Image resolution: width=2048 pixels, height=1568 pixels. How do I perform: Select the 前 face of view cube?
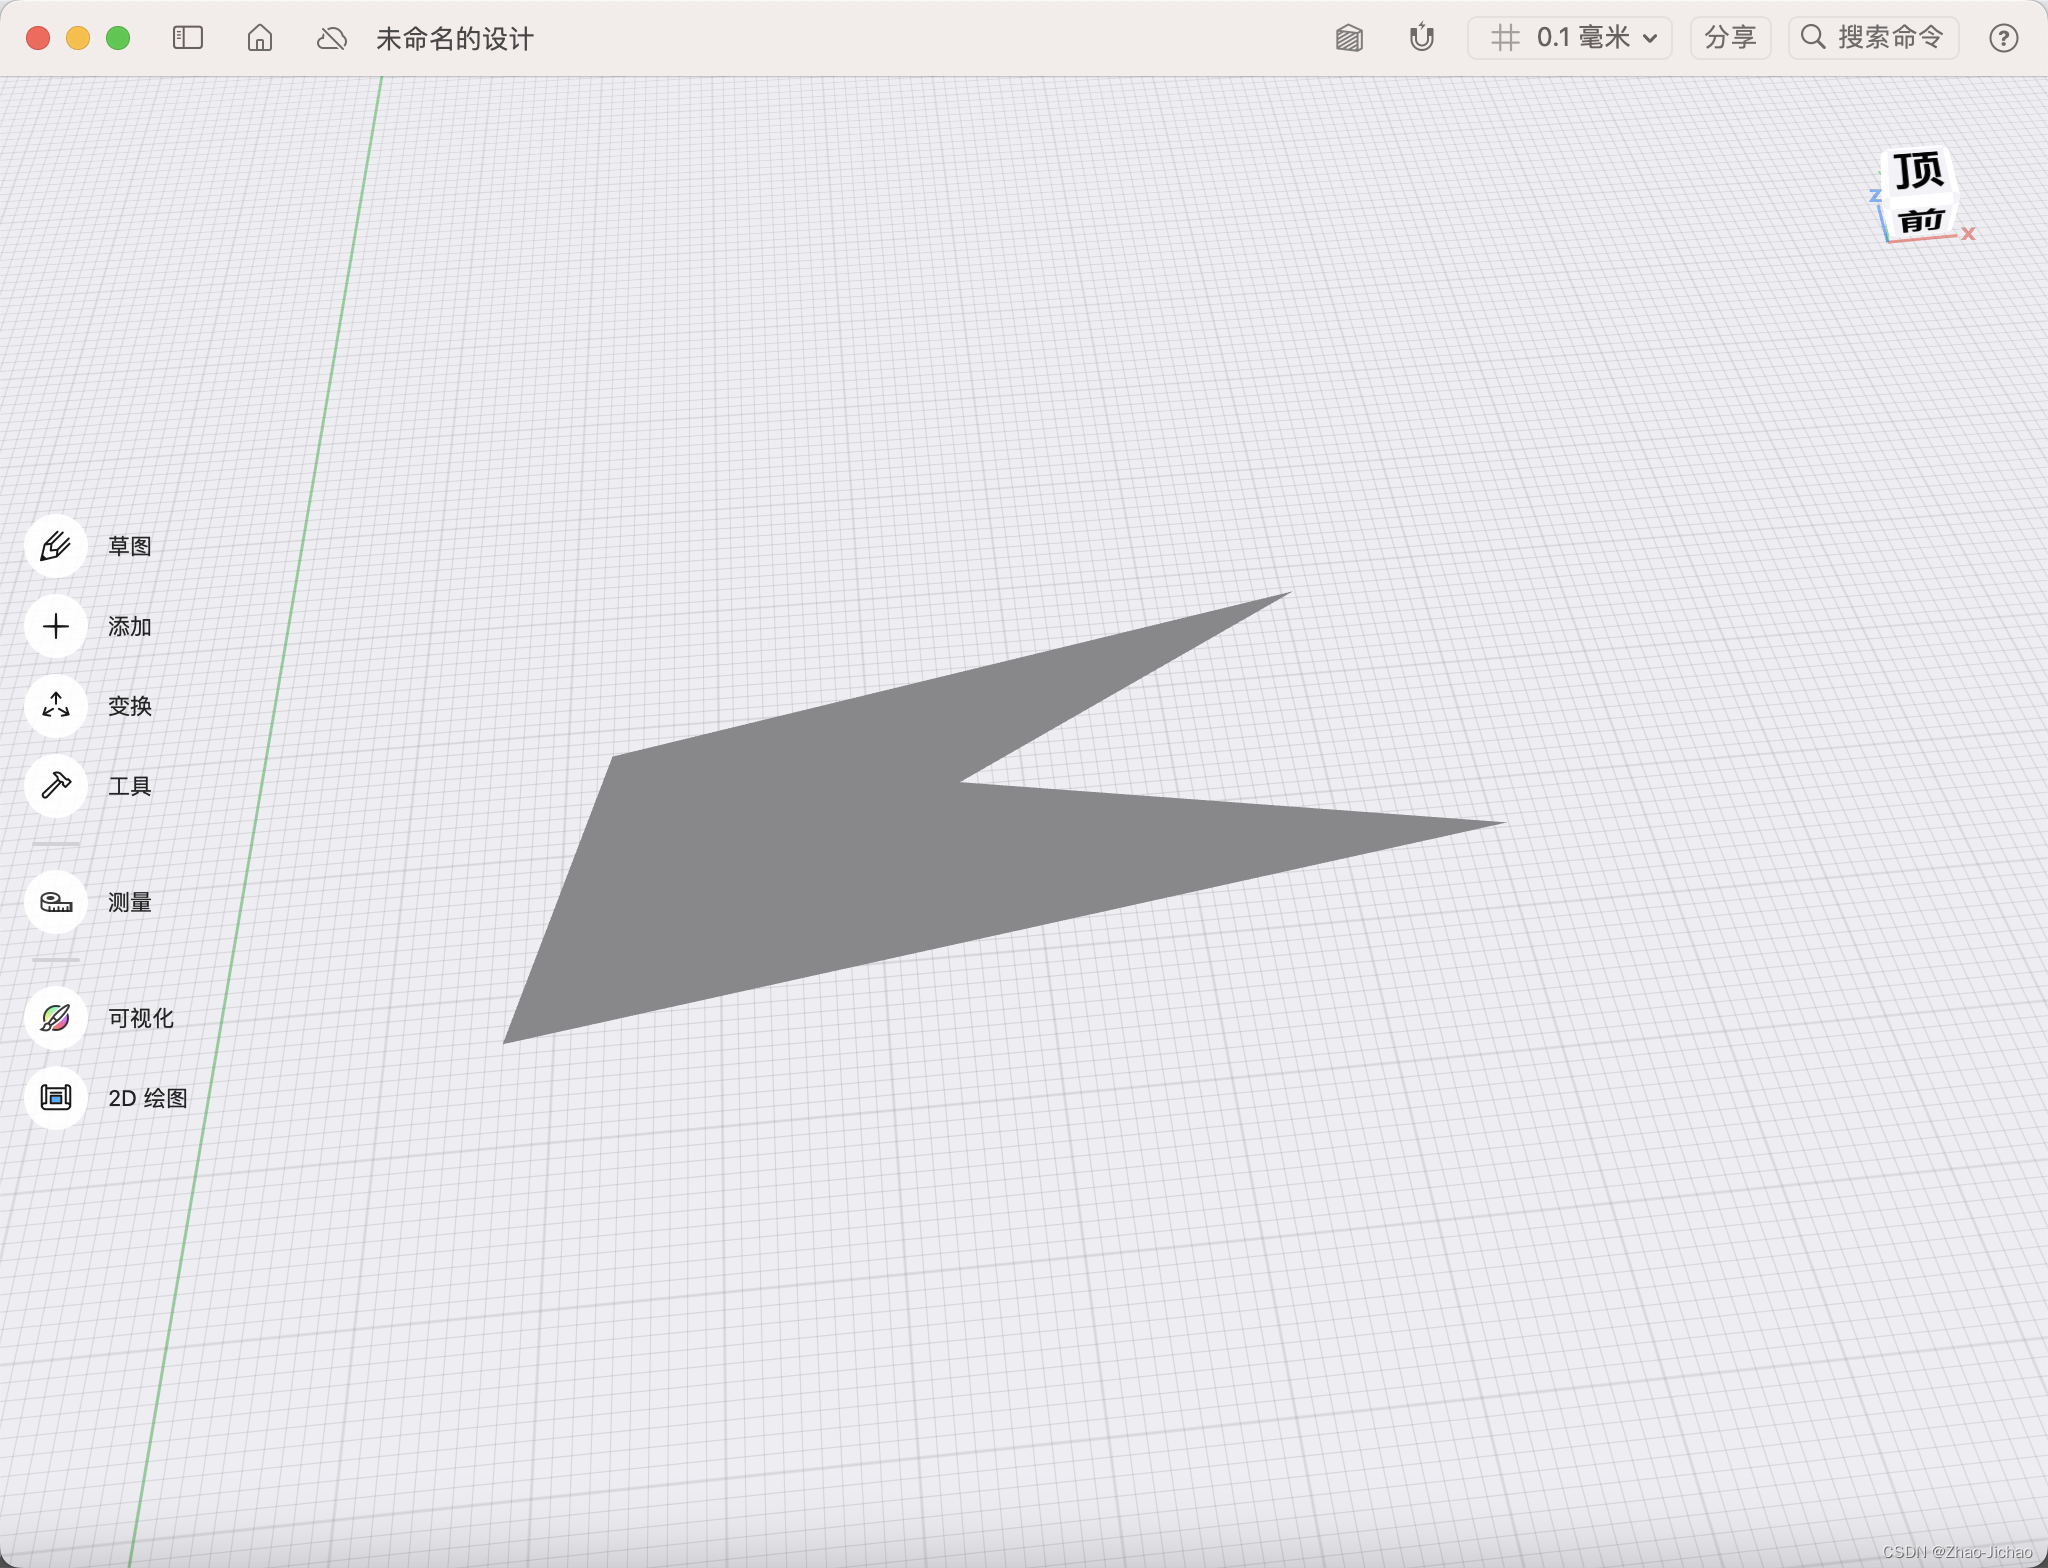[1921, 220]
